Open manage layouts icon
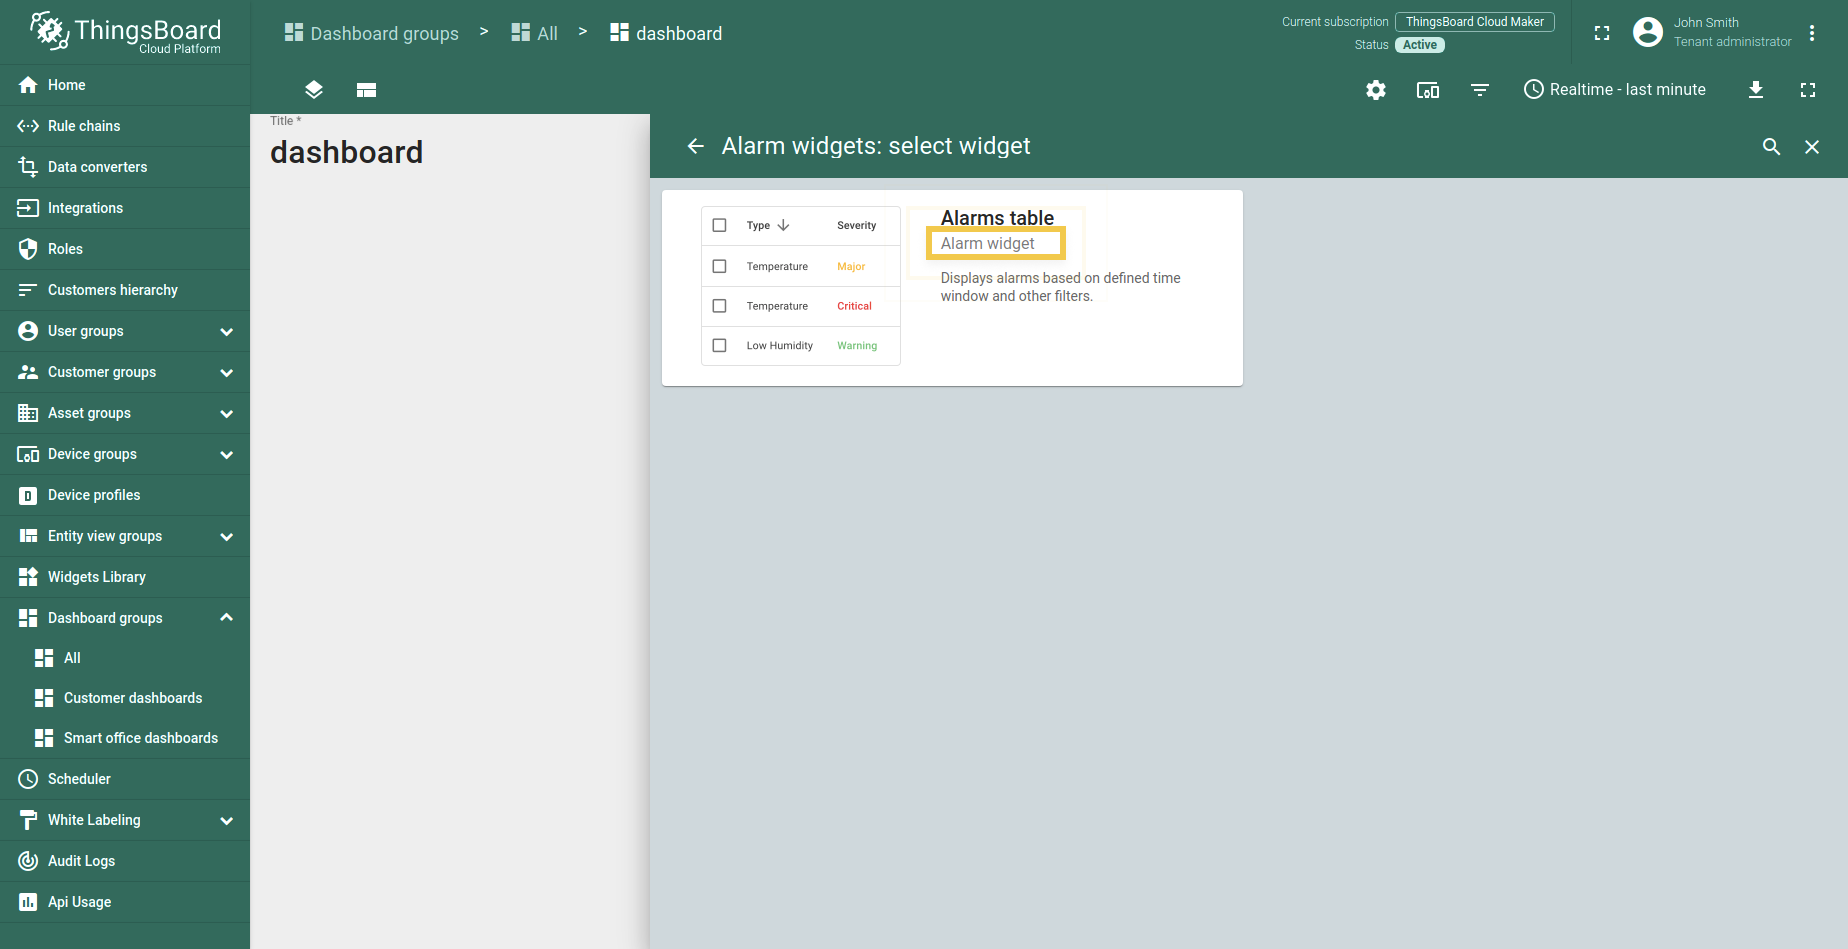 tap(366, 90)
